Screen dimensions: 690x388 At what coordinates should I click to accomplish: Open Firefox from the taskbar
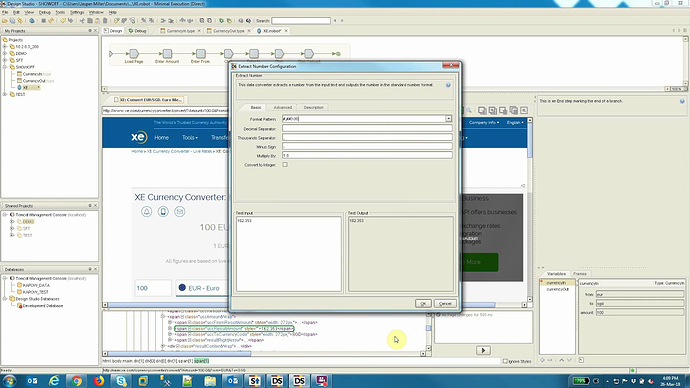click(99, 381)
